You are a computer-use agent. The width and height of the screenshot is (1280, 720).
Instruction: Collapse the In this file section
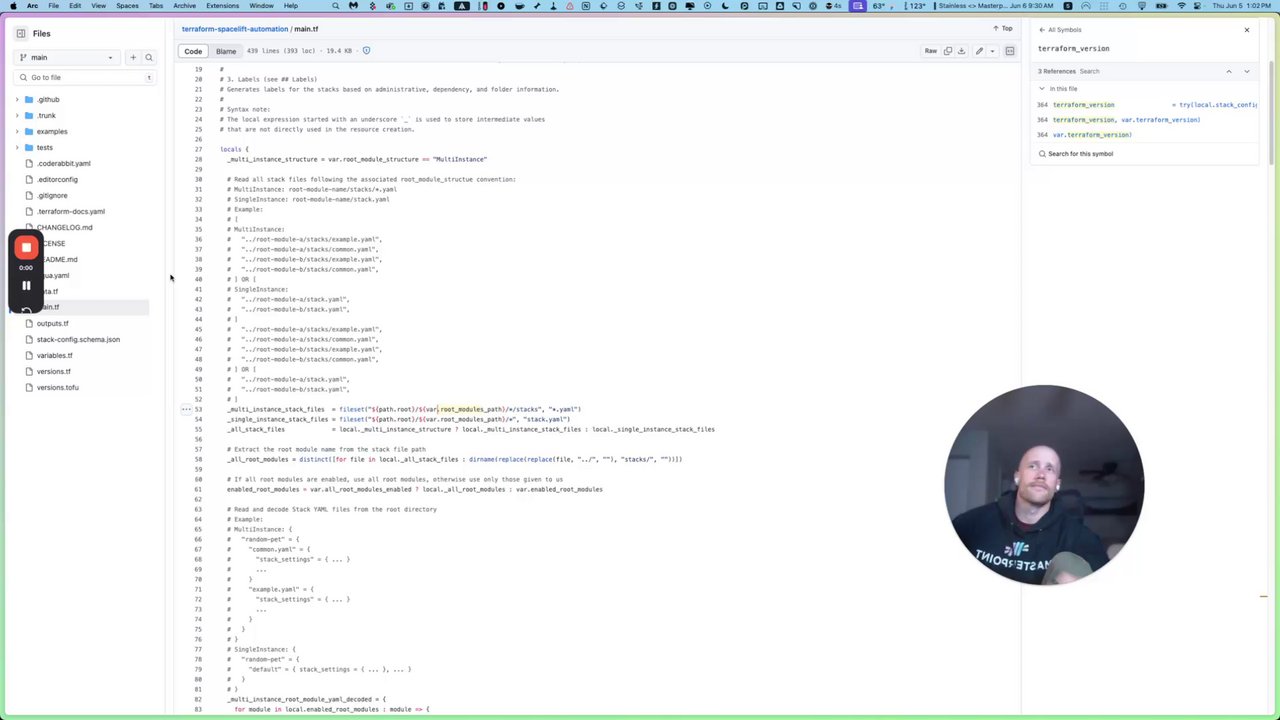[1041, 89]
